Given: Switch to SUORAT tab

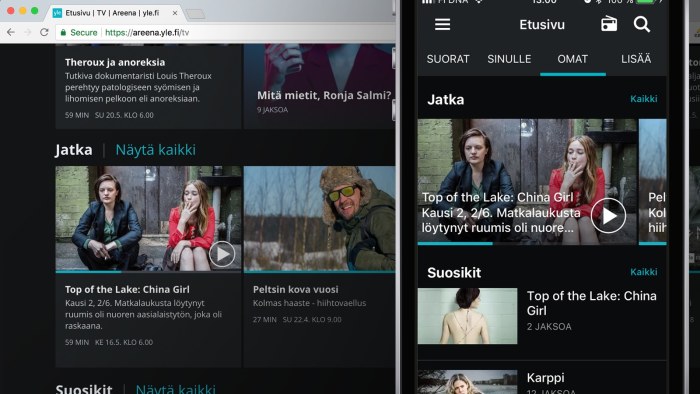Looking at the screenshot, I should [x=448, y=59].
